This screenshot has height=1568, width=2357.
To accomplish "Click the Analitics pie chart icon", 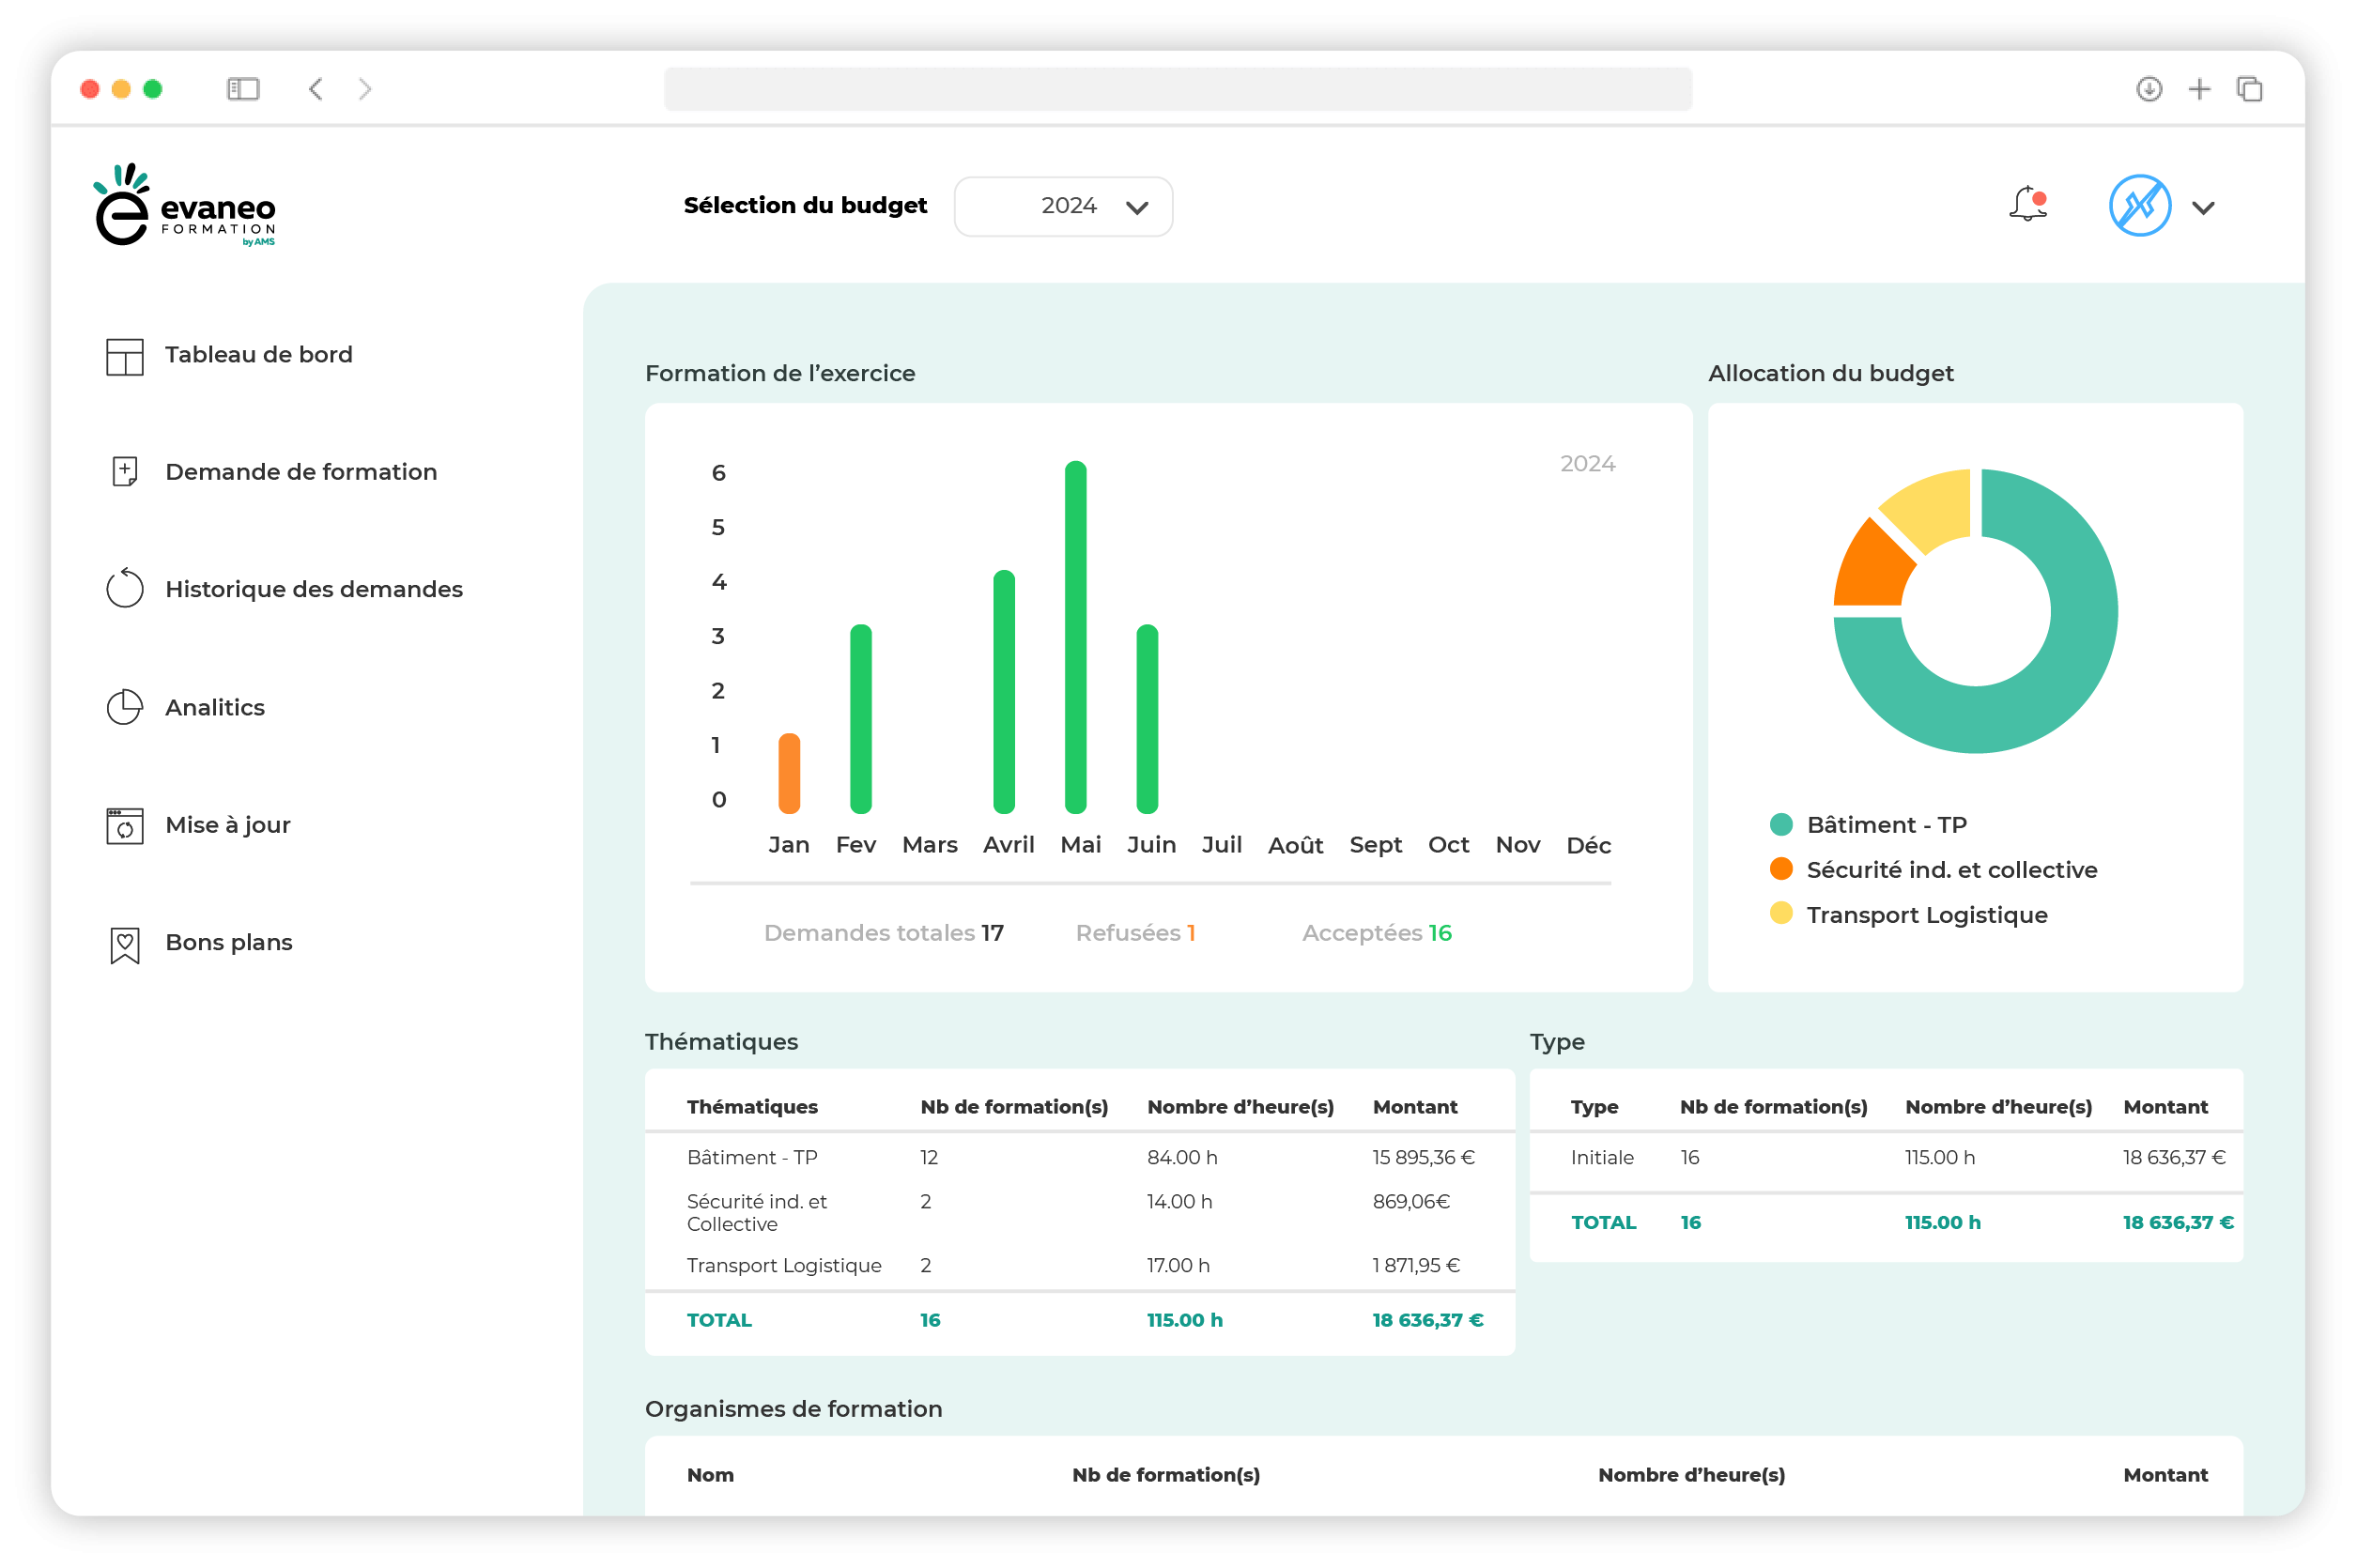I will [125, 707].
